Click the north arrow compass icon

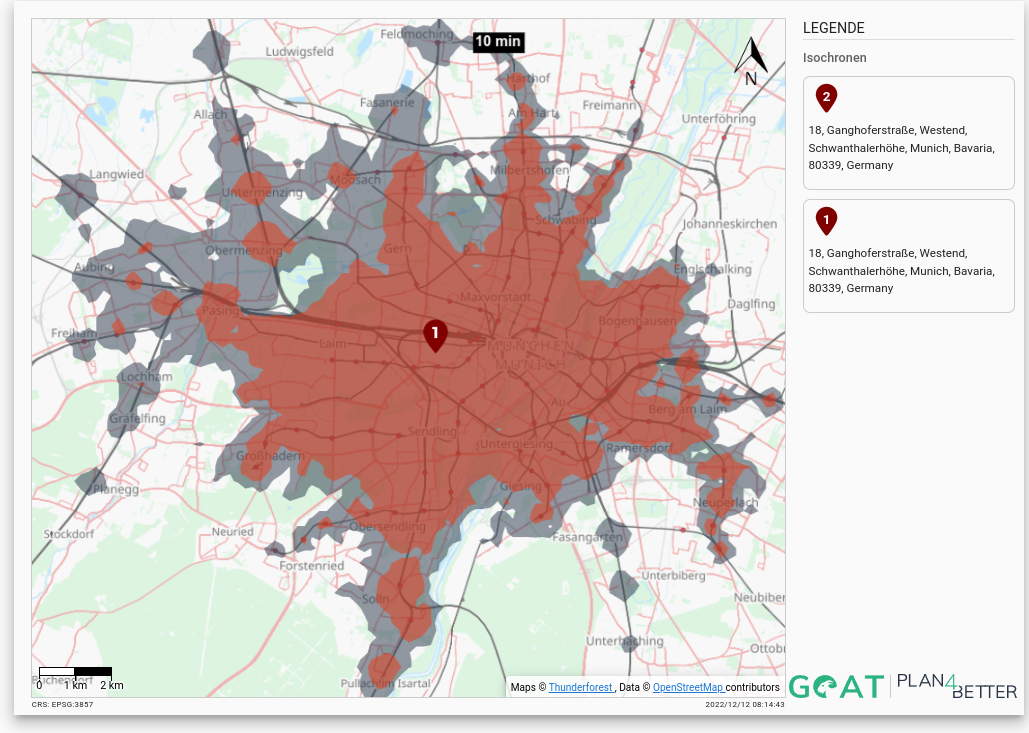pyautogui.click(x=751, y=62)
